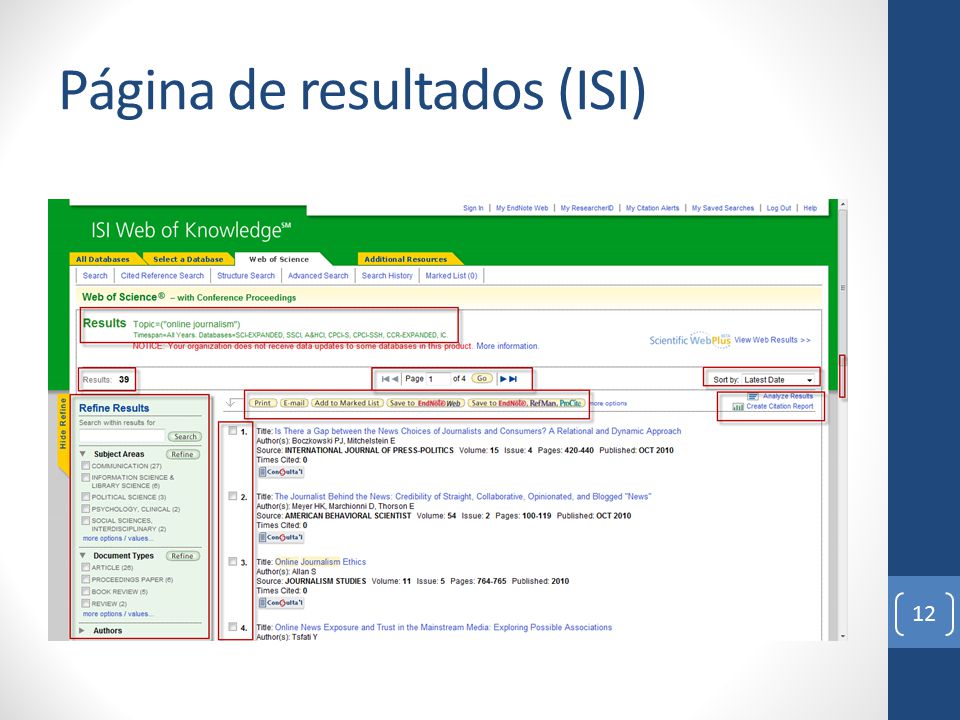Jump to last results page icon
960x720 pixels.
(513, 379)
